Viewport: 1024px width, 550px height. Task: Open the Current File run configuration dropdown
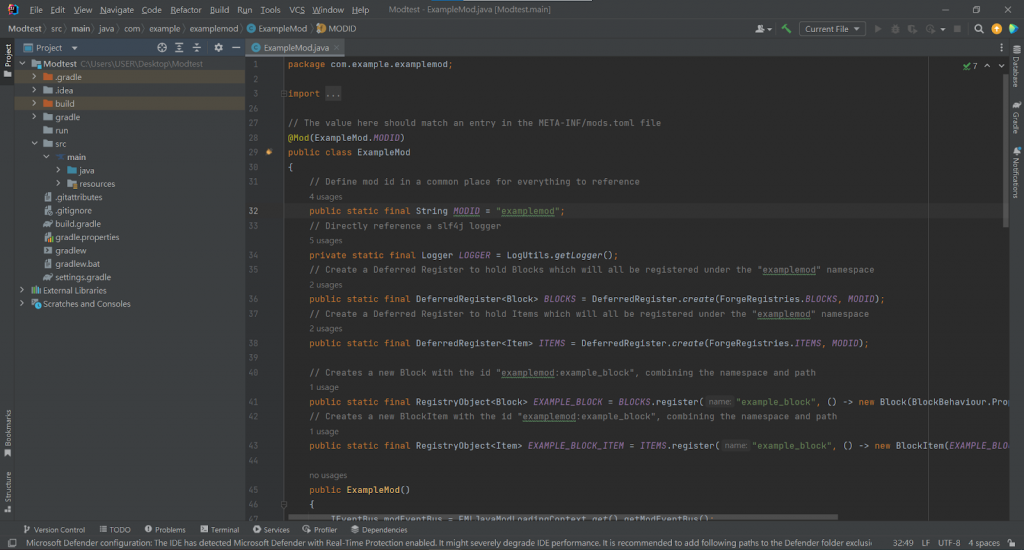pyautogui.click(x=832, y=29)
